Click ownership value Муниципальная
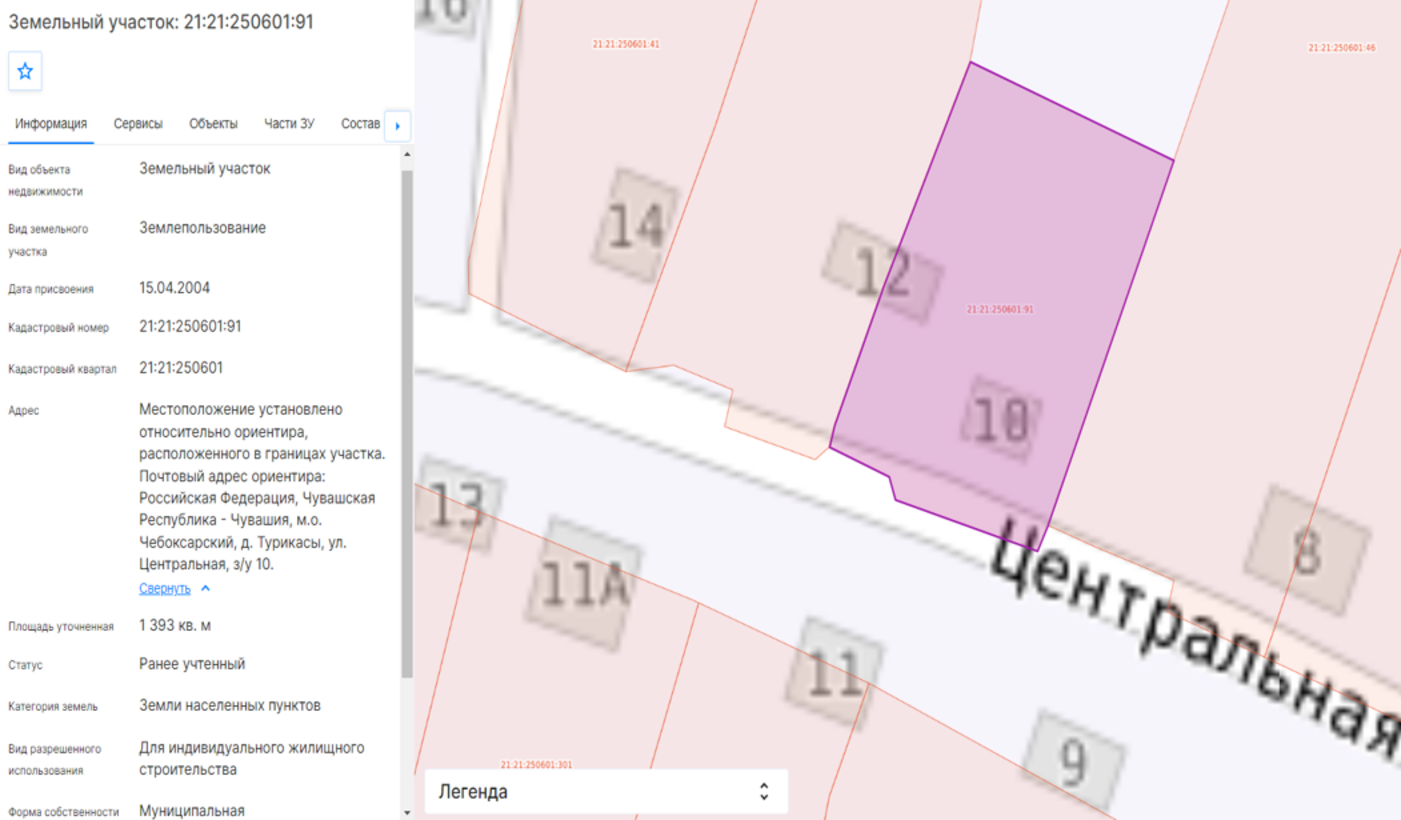1401x820 pixels. click(x=192, y=811)
